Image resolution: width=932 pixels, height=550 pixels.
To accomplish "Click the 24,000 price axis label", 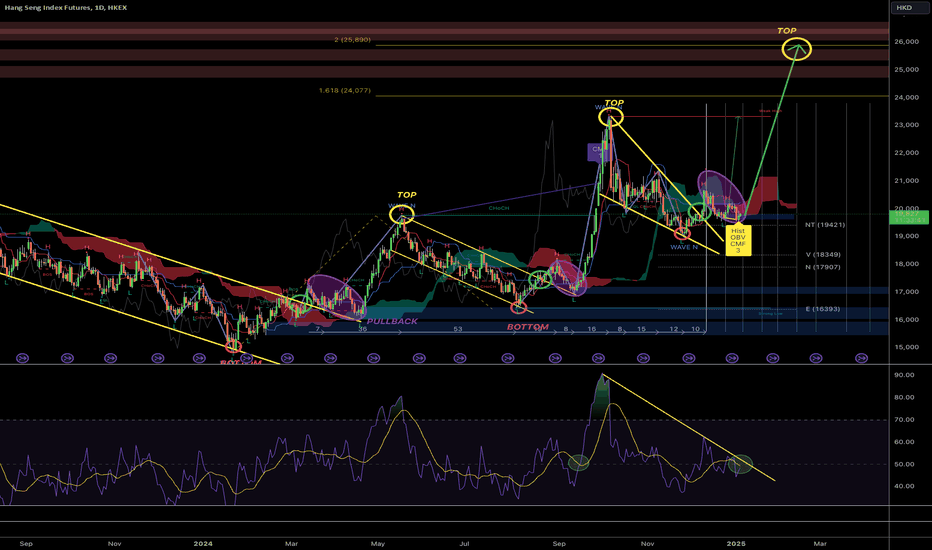I will (904, 98).
